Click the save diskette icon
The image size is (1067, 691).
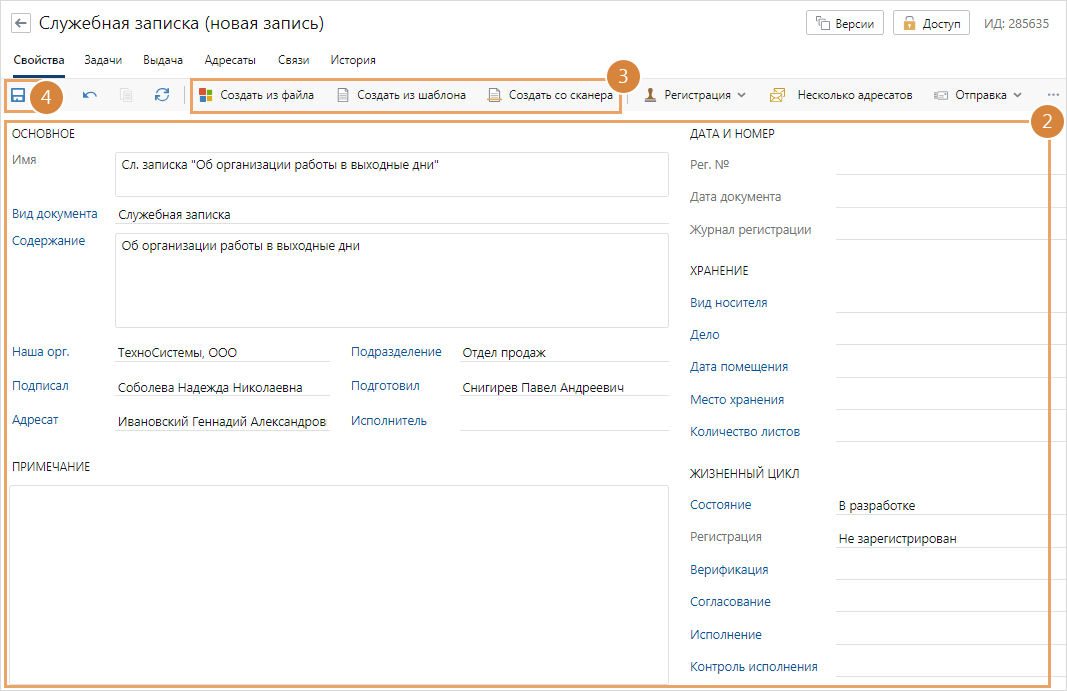(18, 95)
